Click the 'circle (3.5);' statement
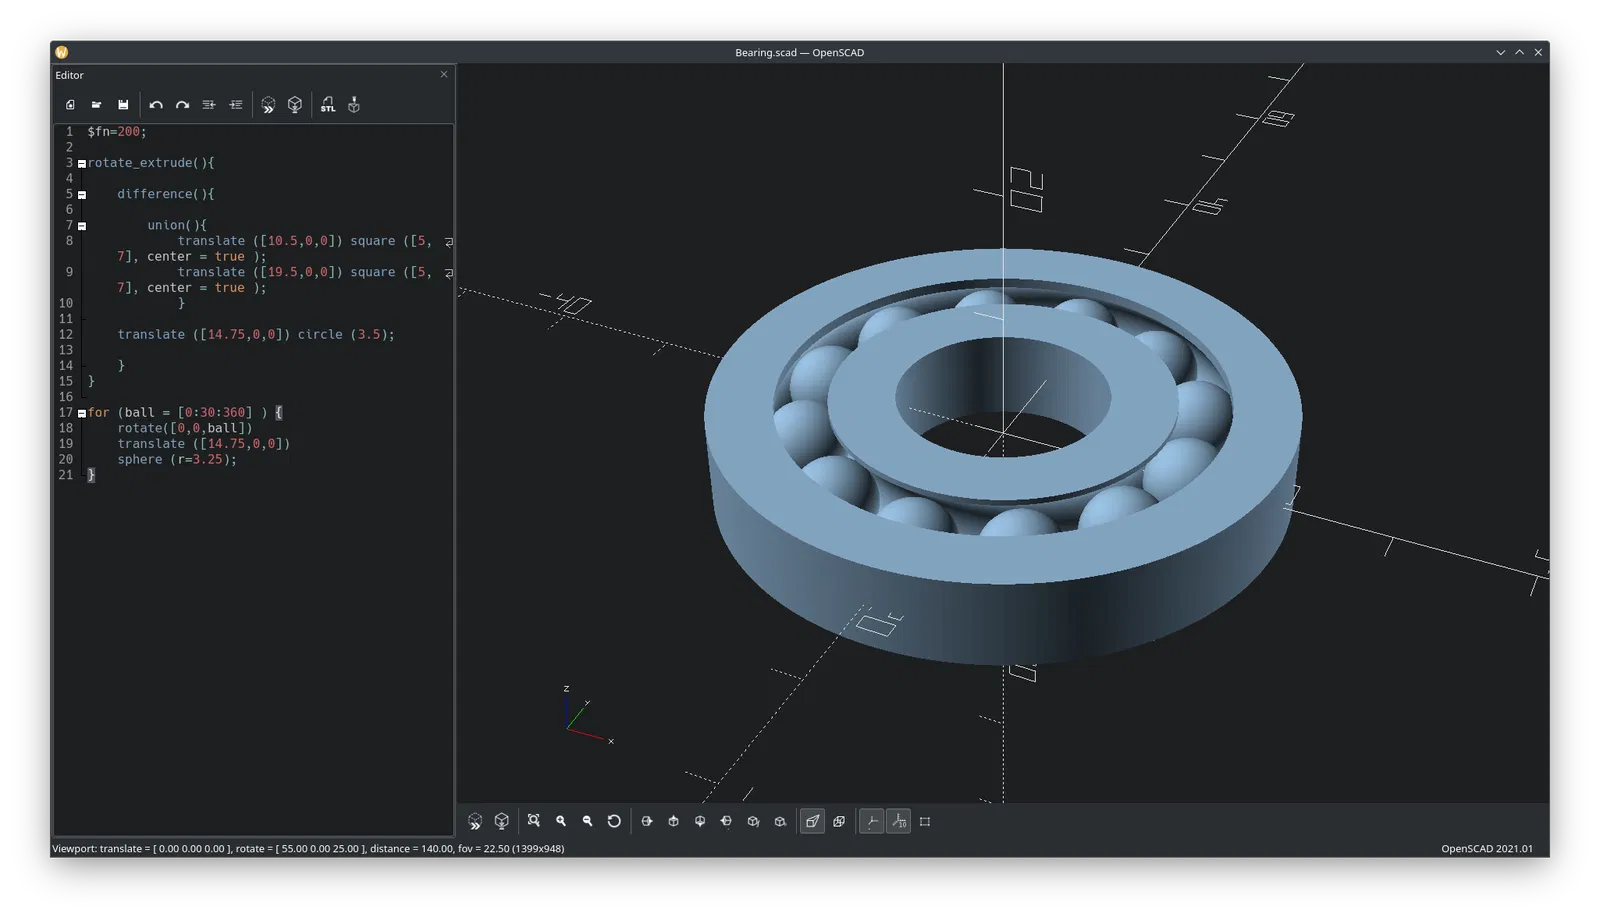Screen dimensions: 1600x917 (x=346, y=335)
